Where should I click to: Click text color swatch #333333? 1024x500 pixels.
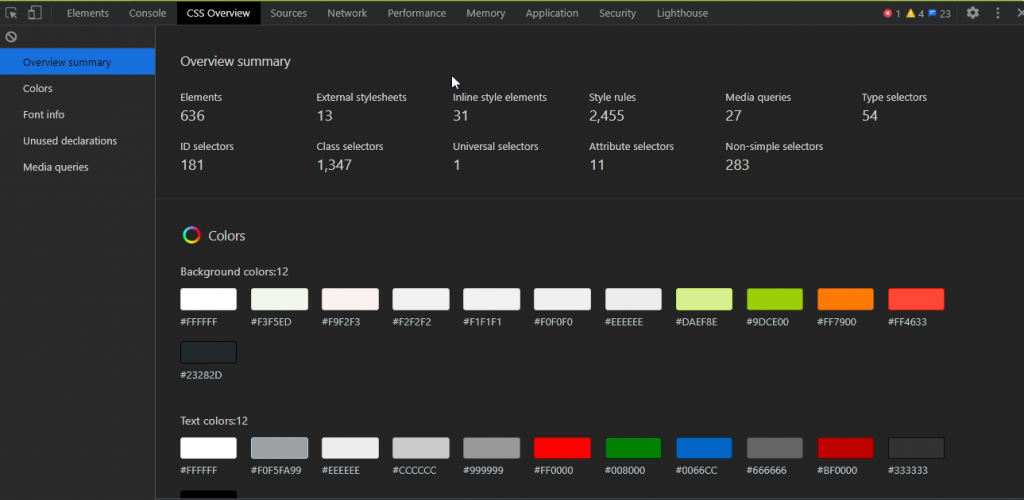(x=916, y=448)
